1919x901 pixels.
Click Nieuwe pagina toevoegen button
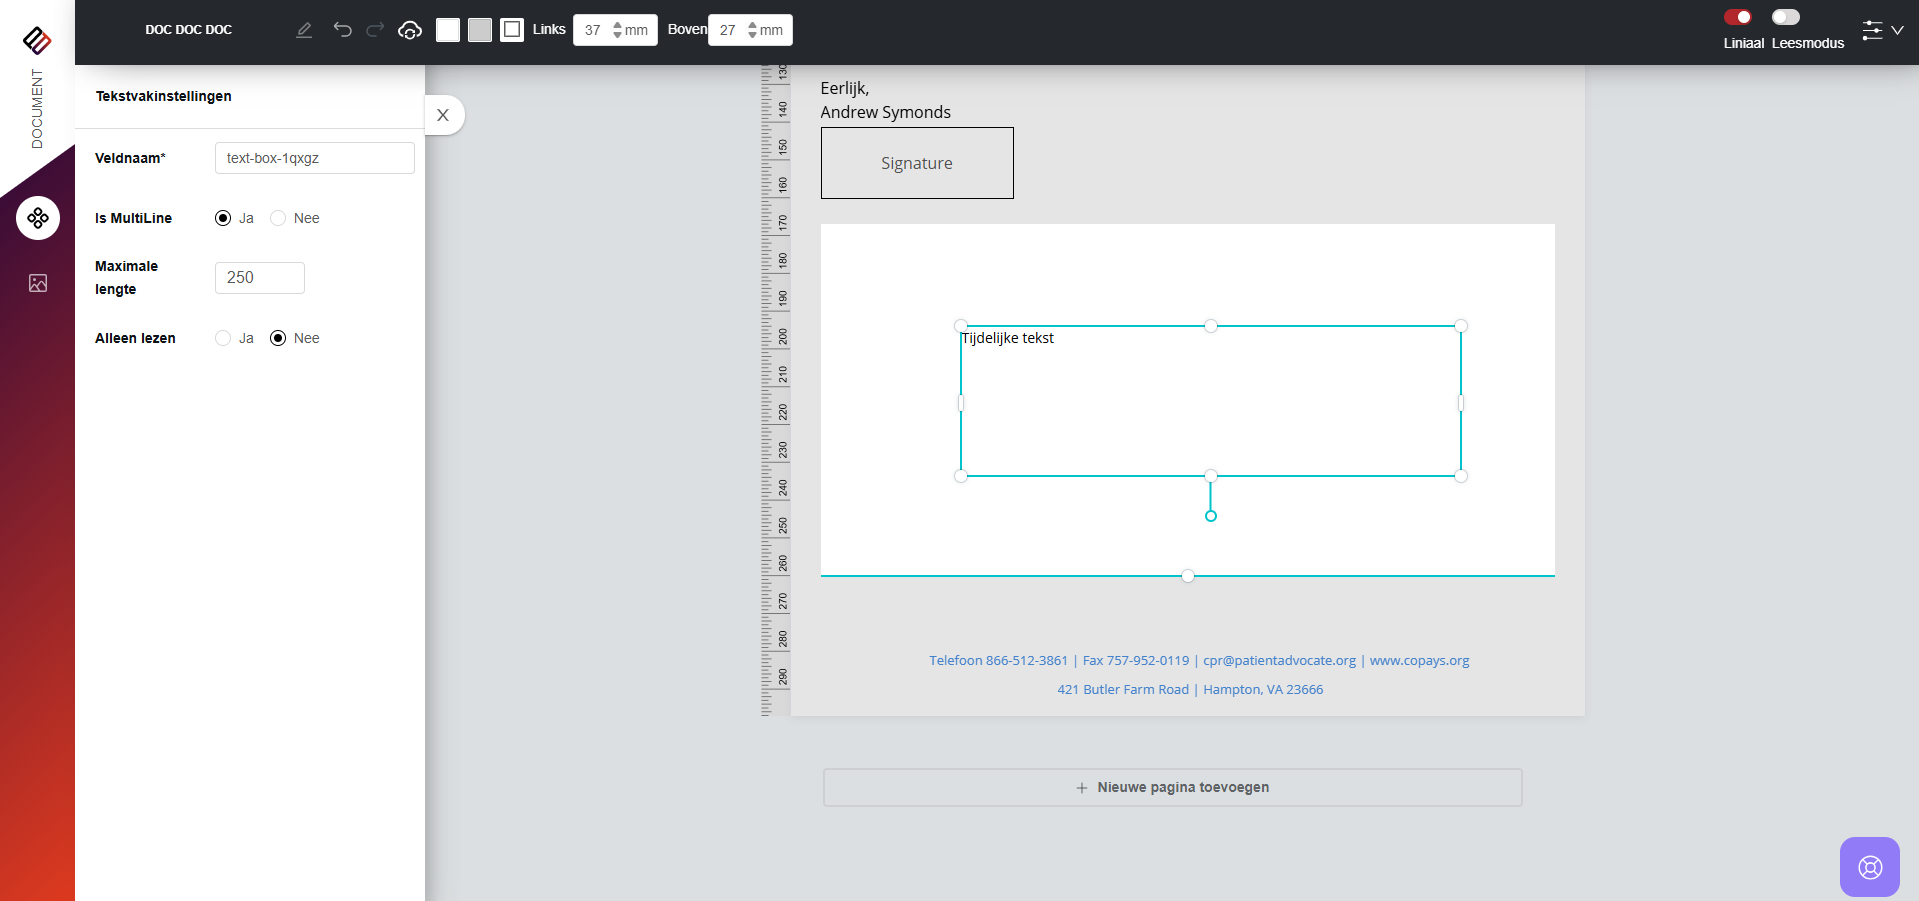pos(1172,787)
